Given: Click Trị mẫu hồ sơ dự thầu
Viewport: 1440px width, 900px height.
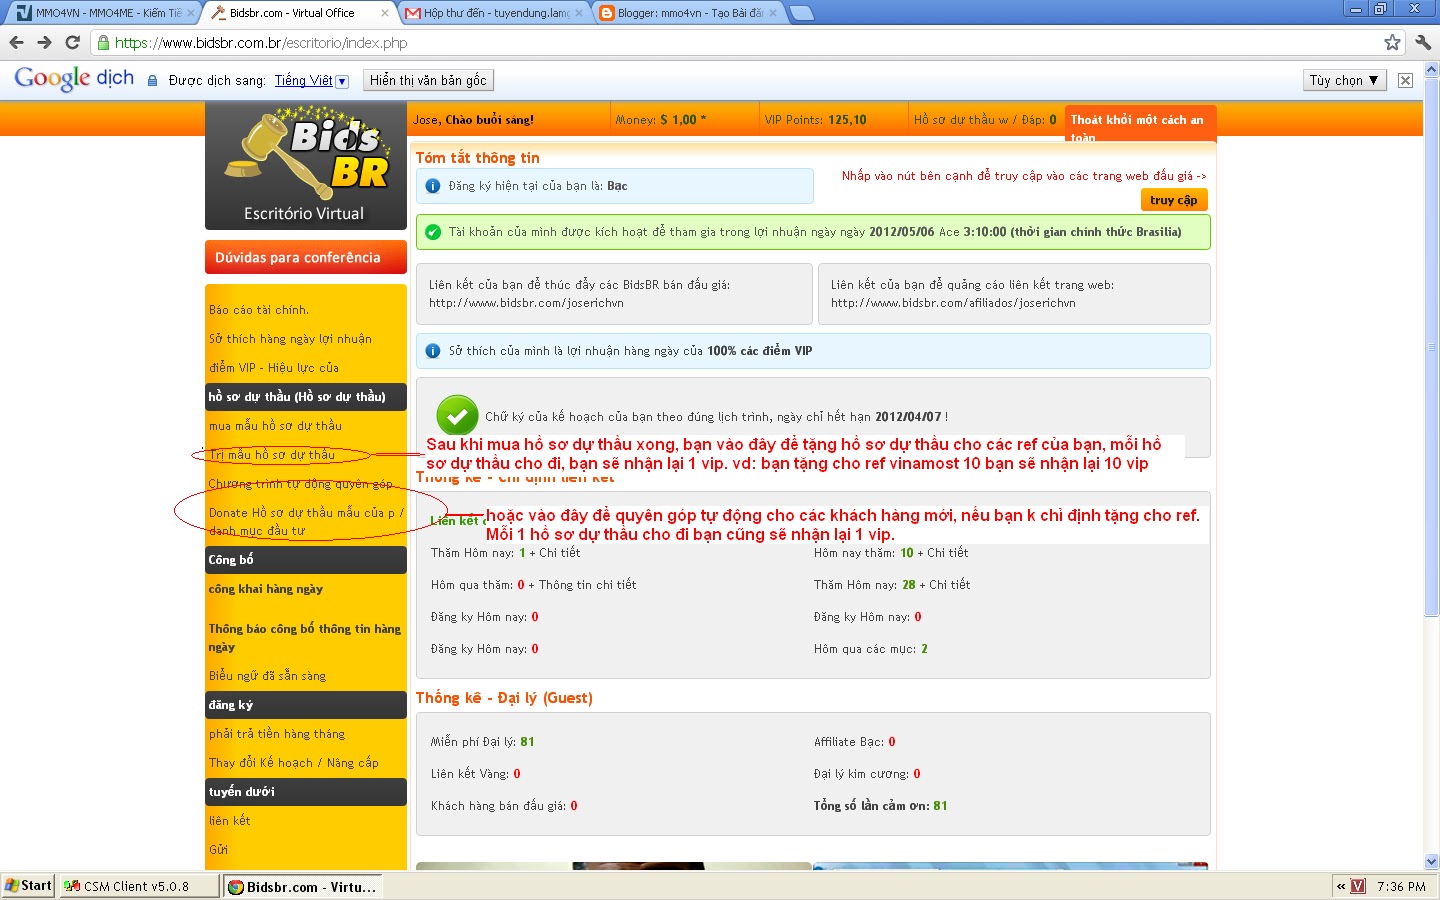Looking at the screenshot, I should [x=272, y=455].
